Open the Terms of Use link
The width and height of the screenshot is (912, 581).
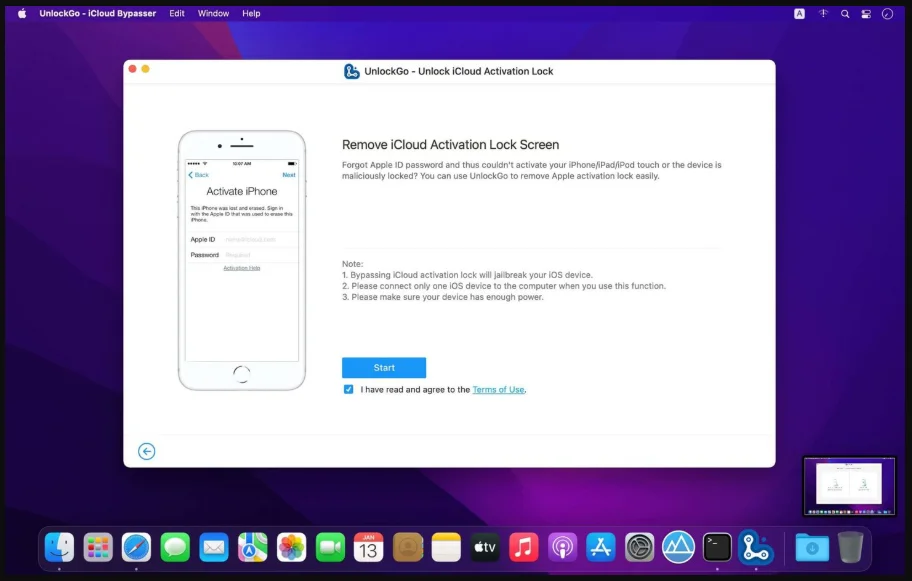point(498,390)
